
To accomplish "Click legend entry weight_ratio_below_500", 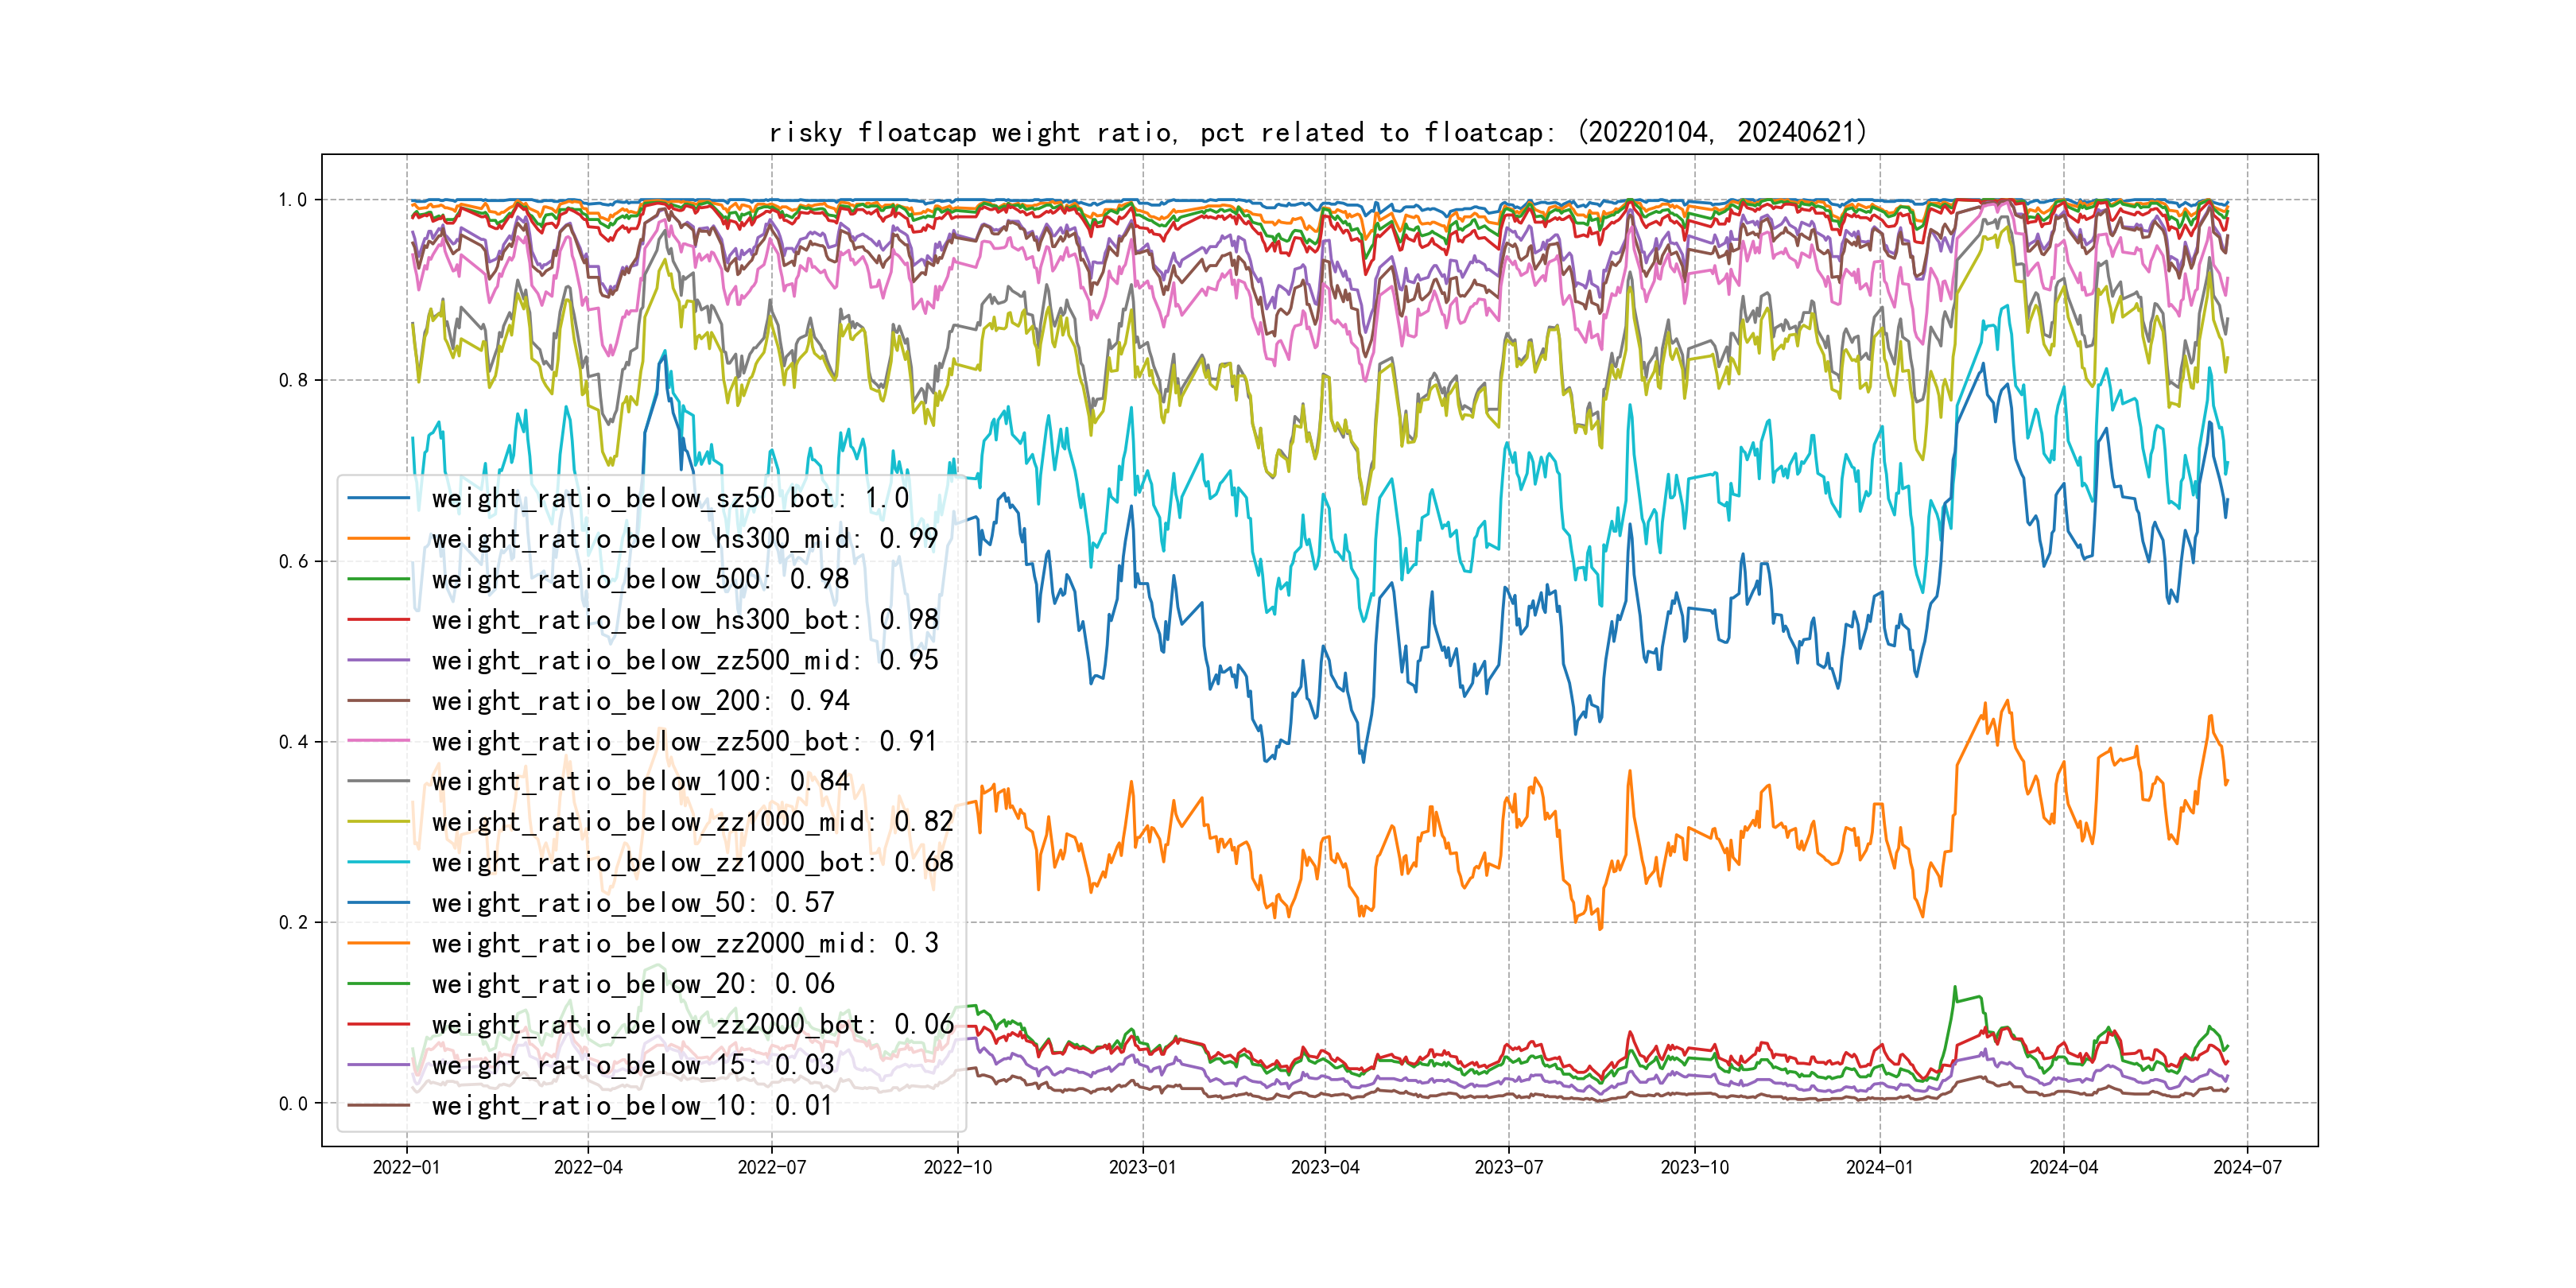I will click(640, 579).
